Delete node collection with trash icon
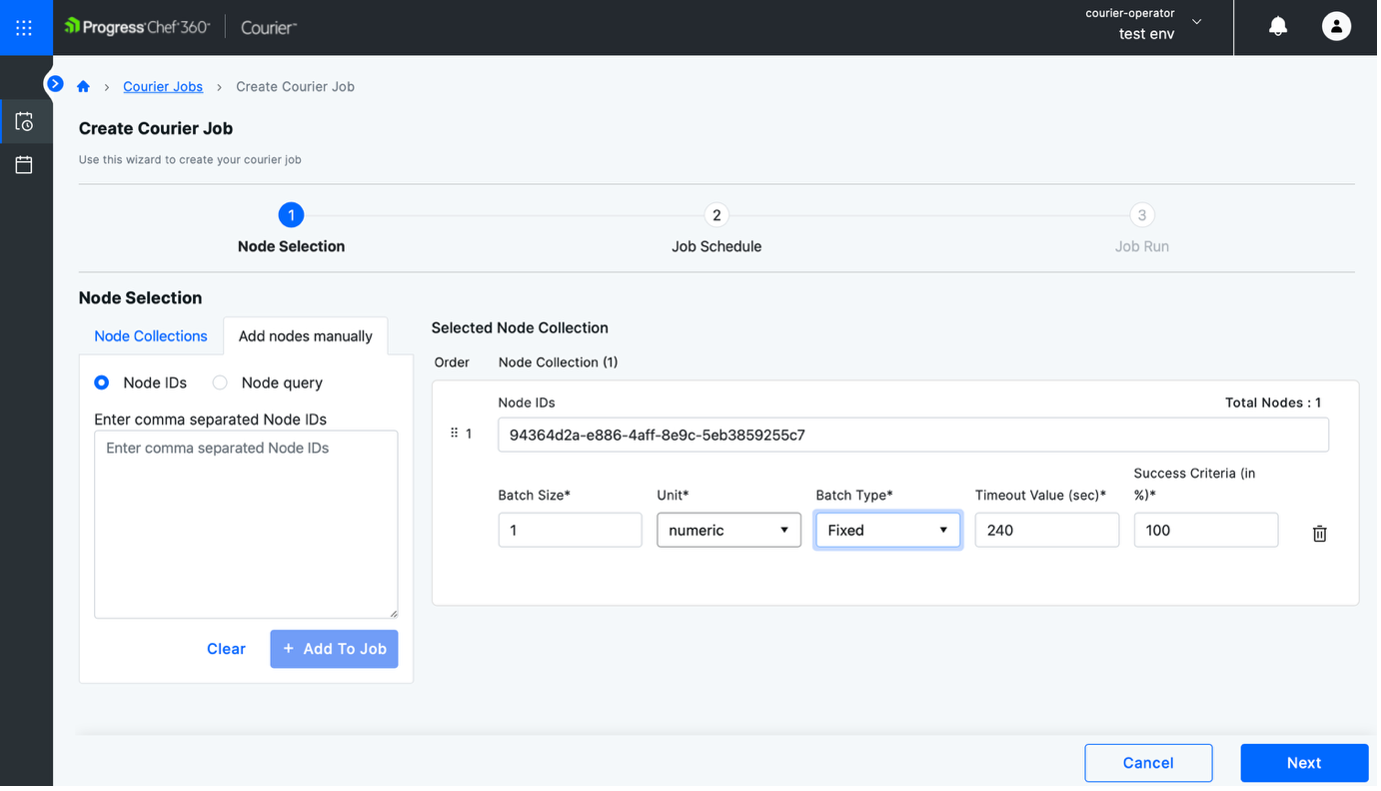The width and height of the screenshot is (1381, 791). tap(1319, 534)
